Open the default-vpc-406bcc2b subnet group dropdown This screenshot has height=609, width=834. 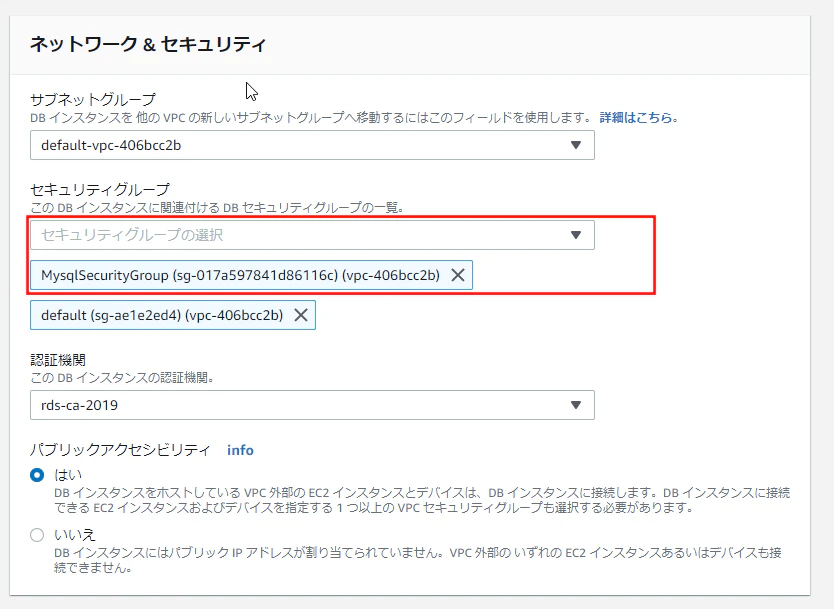coord(312,145)
